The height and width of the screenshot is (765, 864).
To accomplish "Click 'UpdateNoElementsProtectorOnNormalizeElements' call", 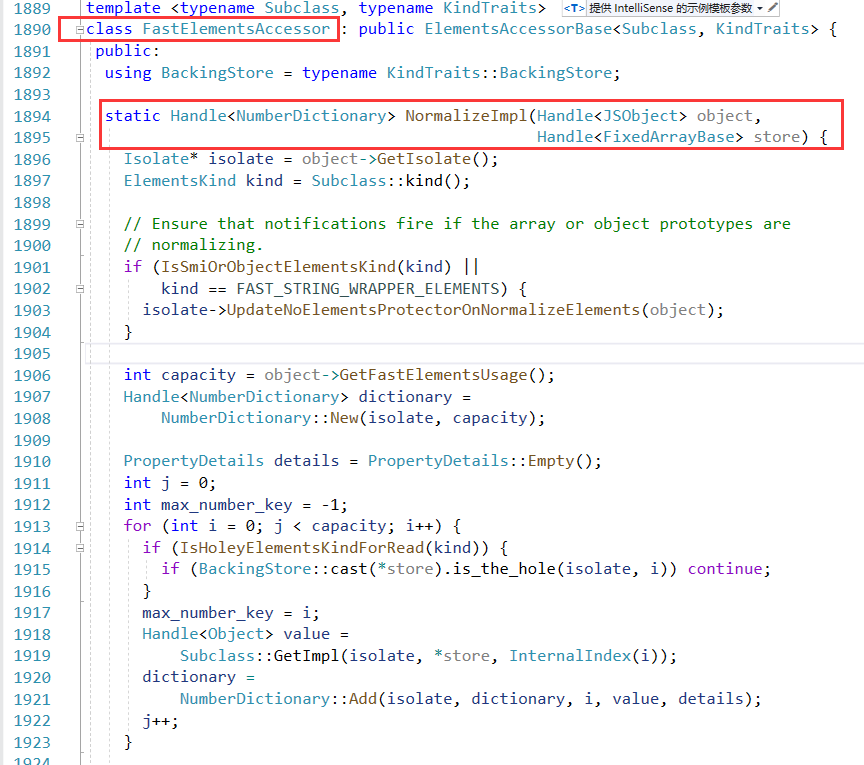I will click(x=433, y=310).
